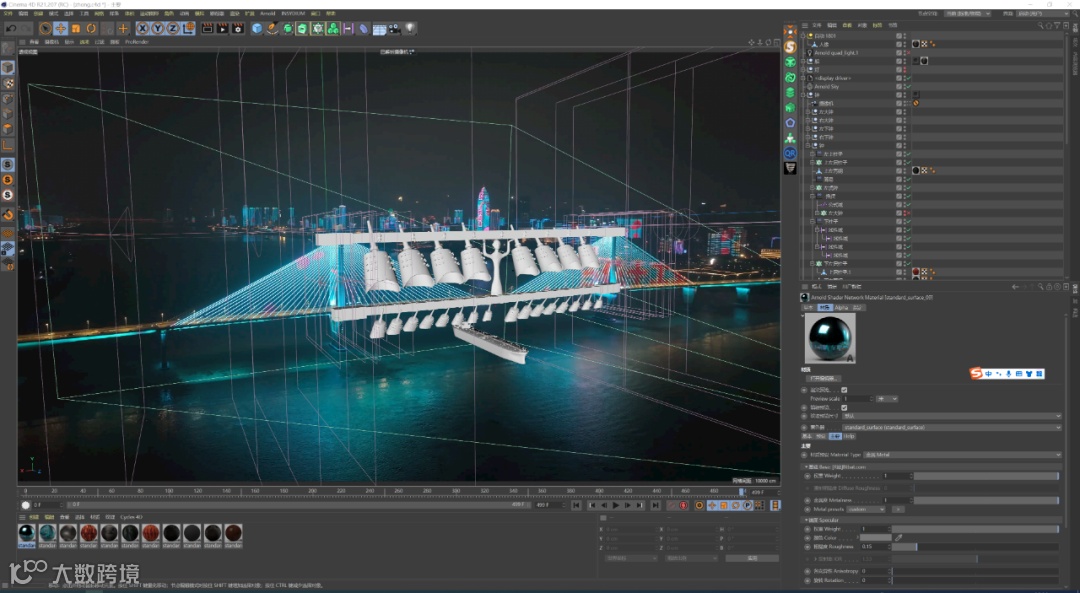
Task: Toggle the X-axis lock icon
Action: point(142,28)
